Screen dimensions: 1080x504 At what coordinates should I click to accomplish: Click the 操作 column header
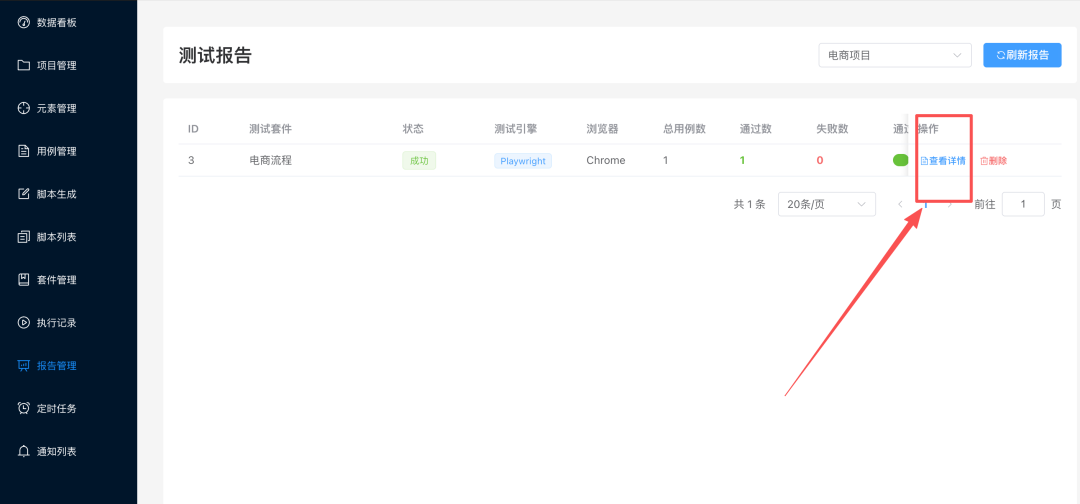(928, 129)
